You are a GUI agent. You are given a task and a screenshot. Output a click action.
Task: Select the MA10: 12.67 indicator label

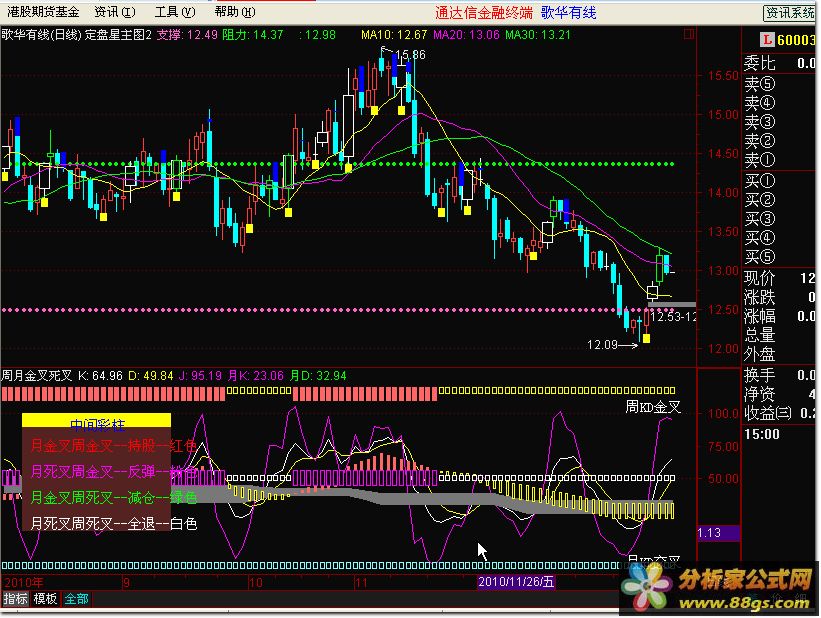[x=394, y=35]
